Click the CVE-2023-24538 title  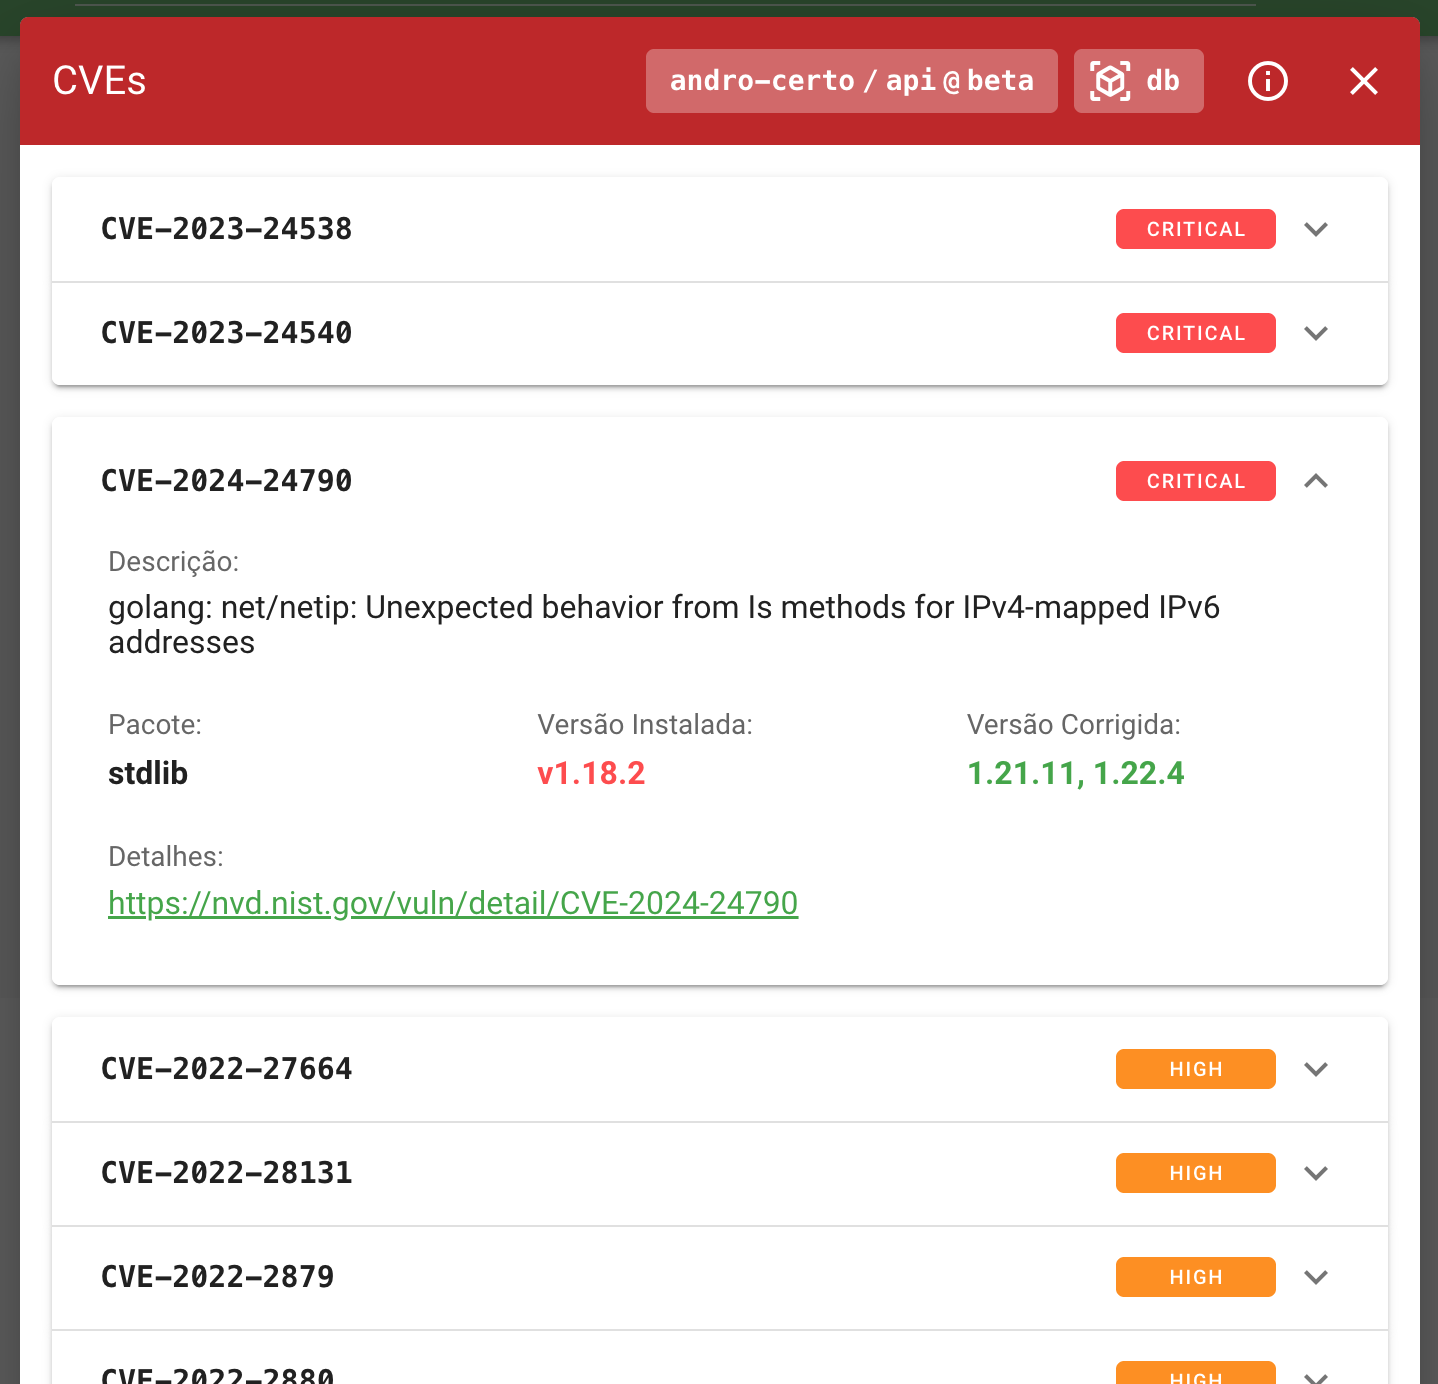tap(227, 229)
